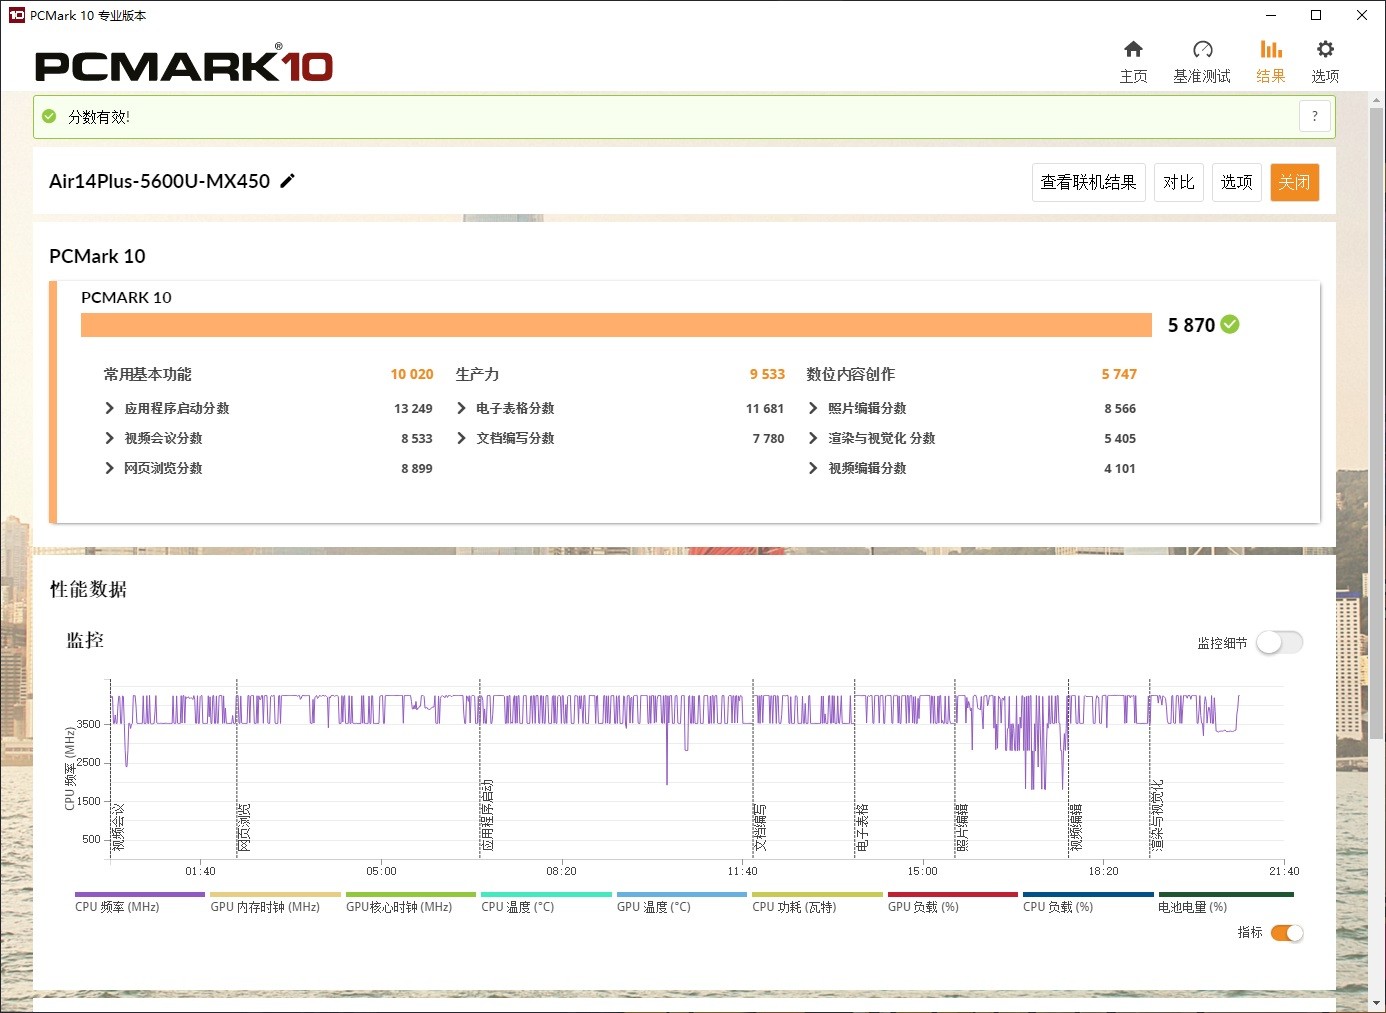Select CPU 频率 (MHz) legend swatch
This screenshot has width=1386, height=1013.
(x=140, y=895)
